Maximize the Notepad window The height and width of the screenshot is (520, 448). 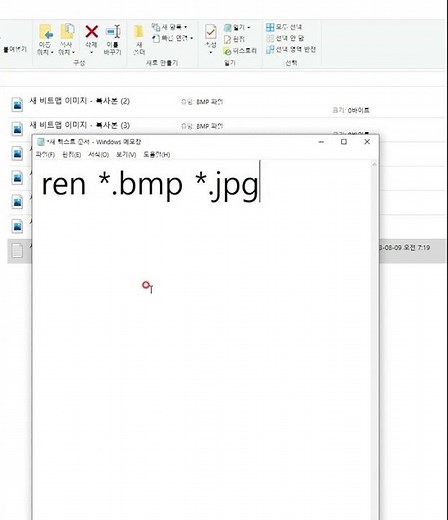pos(344,142)
